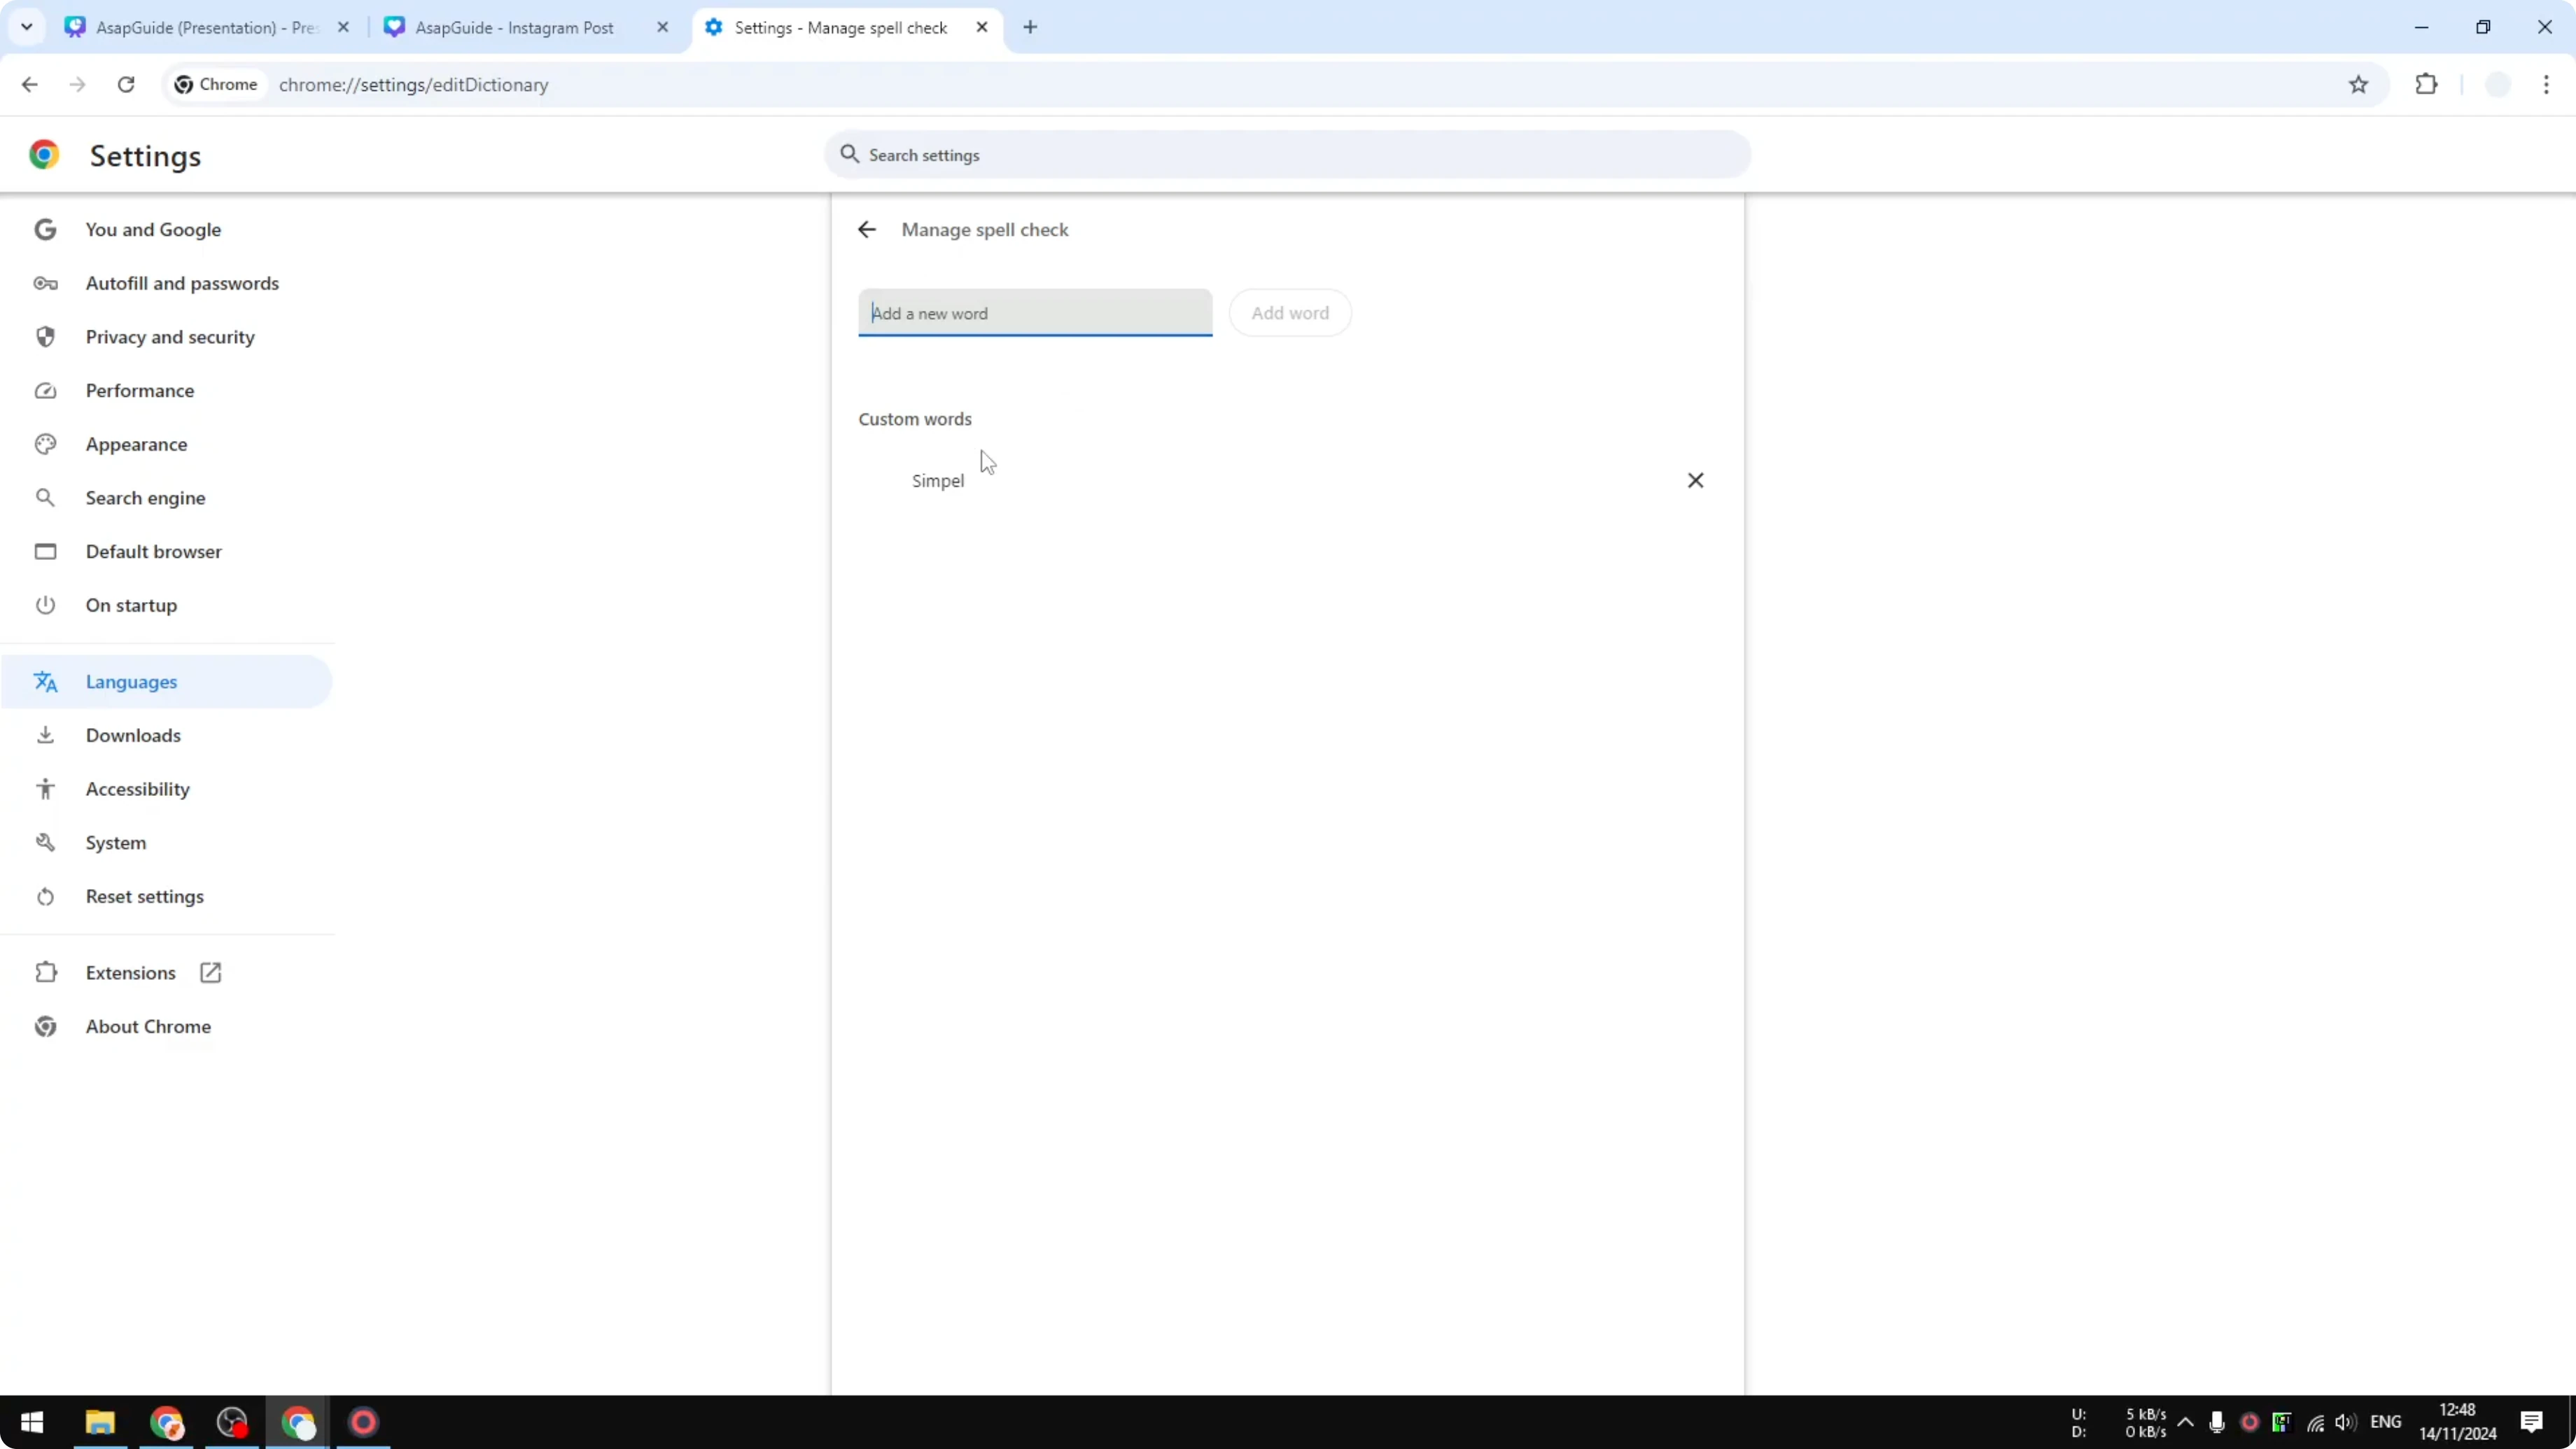Click the Add word button
The height and width of the screenshot is (1449, 2576).
click(x=1290, y=312)
